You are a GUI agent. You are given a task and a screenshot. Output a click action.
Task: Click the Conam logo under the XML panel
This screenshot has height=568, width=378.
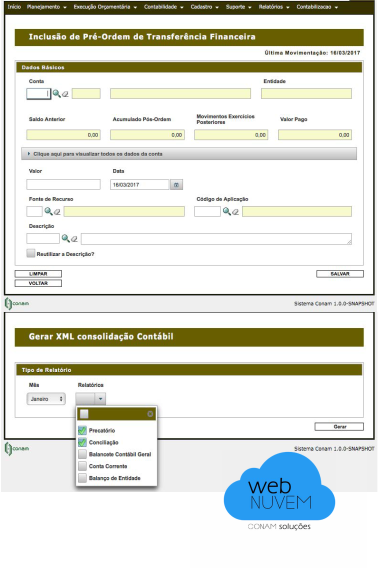[x=17, y=448]
